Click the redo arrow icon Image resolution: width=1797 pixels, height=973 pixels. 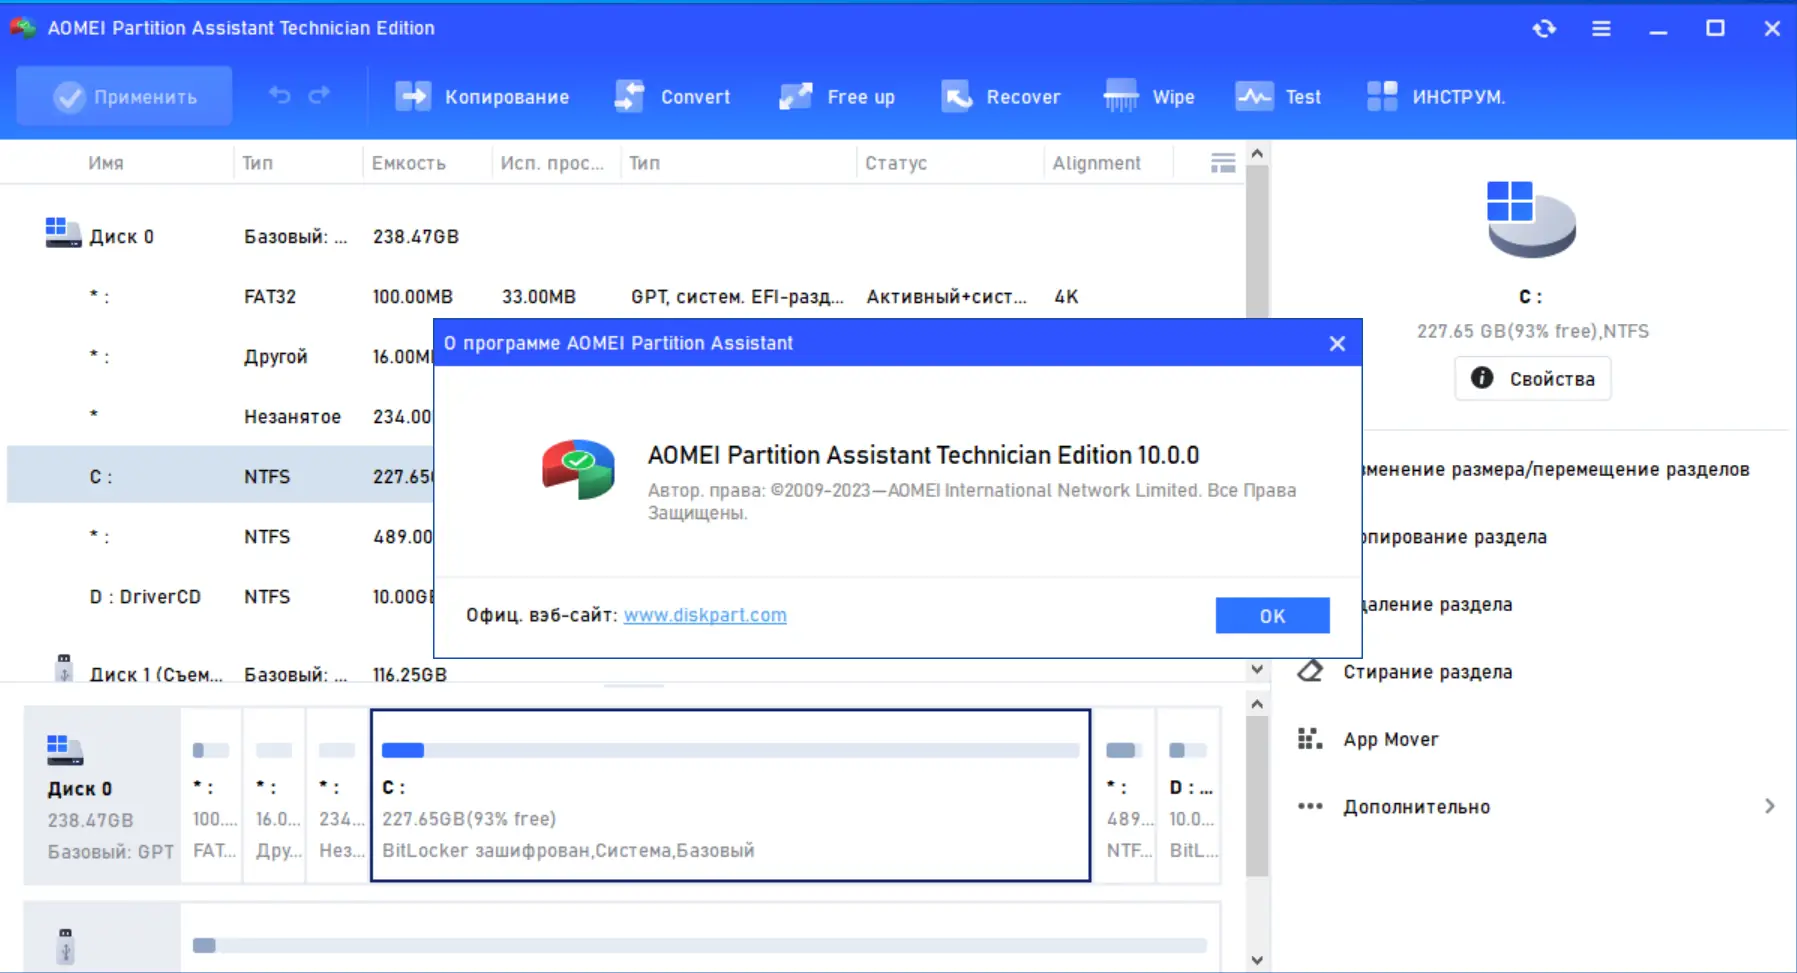(319, 96)
